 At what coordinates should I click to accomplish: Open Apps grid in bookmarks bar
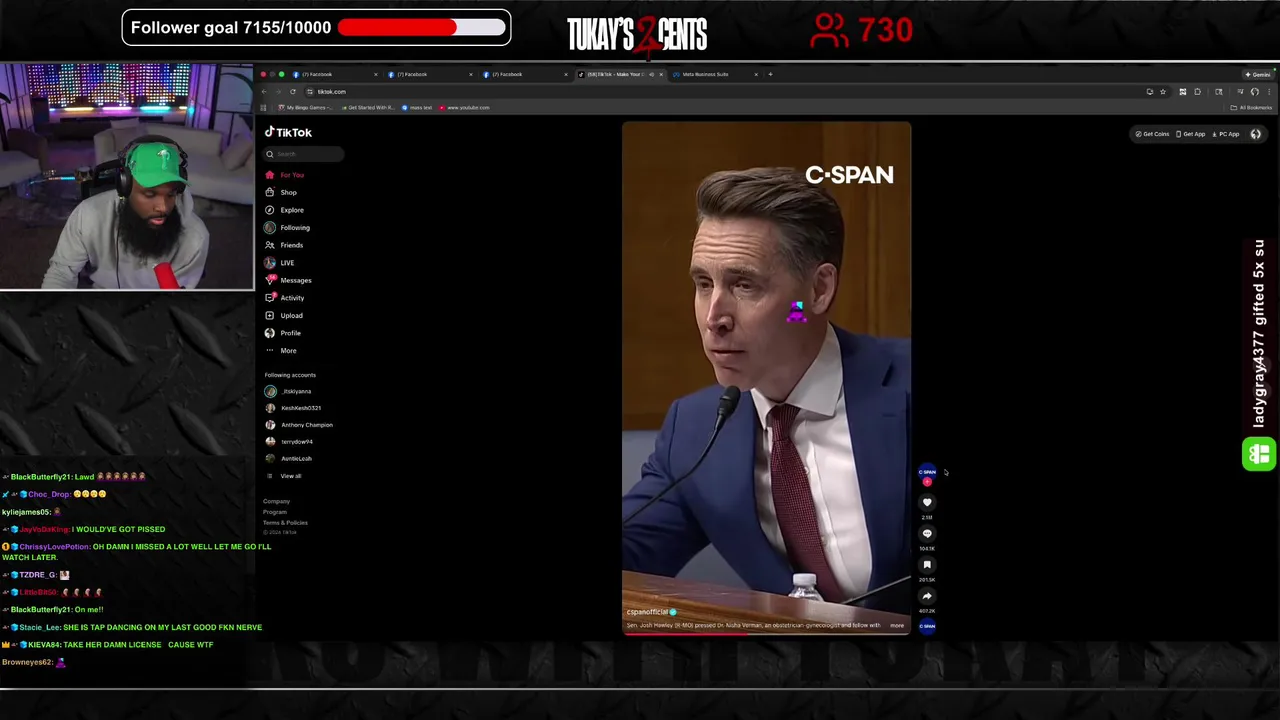(264, 108)
